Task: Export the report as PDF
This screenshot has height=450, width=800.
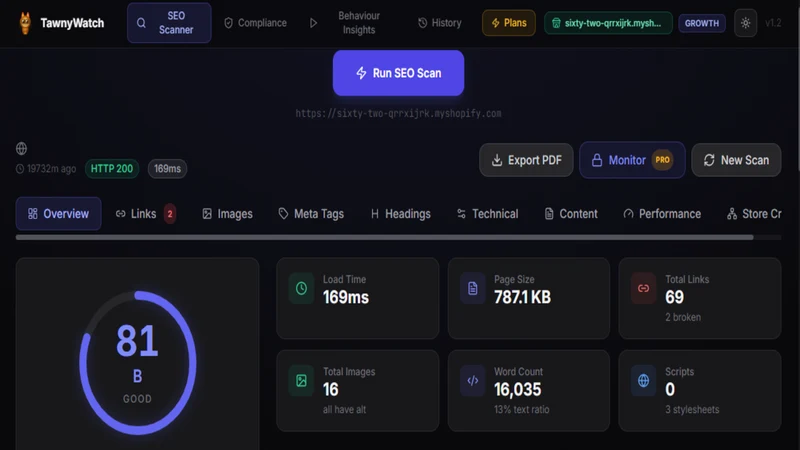Action: tap(526, 160)
